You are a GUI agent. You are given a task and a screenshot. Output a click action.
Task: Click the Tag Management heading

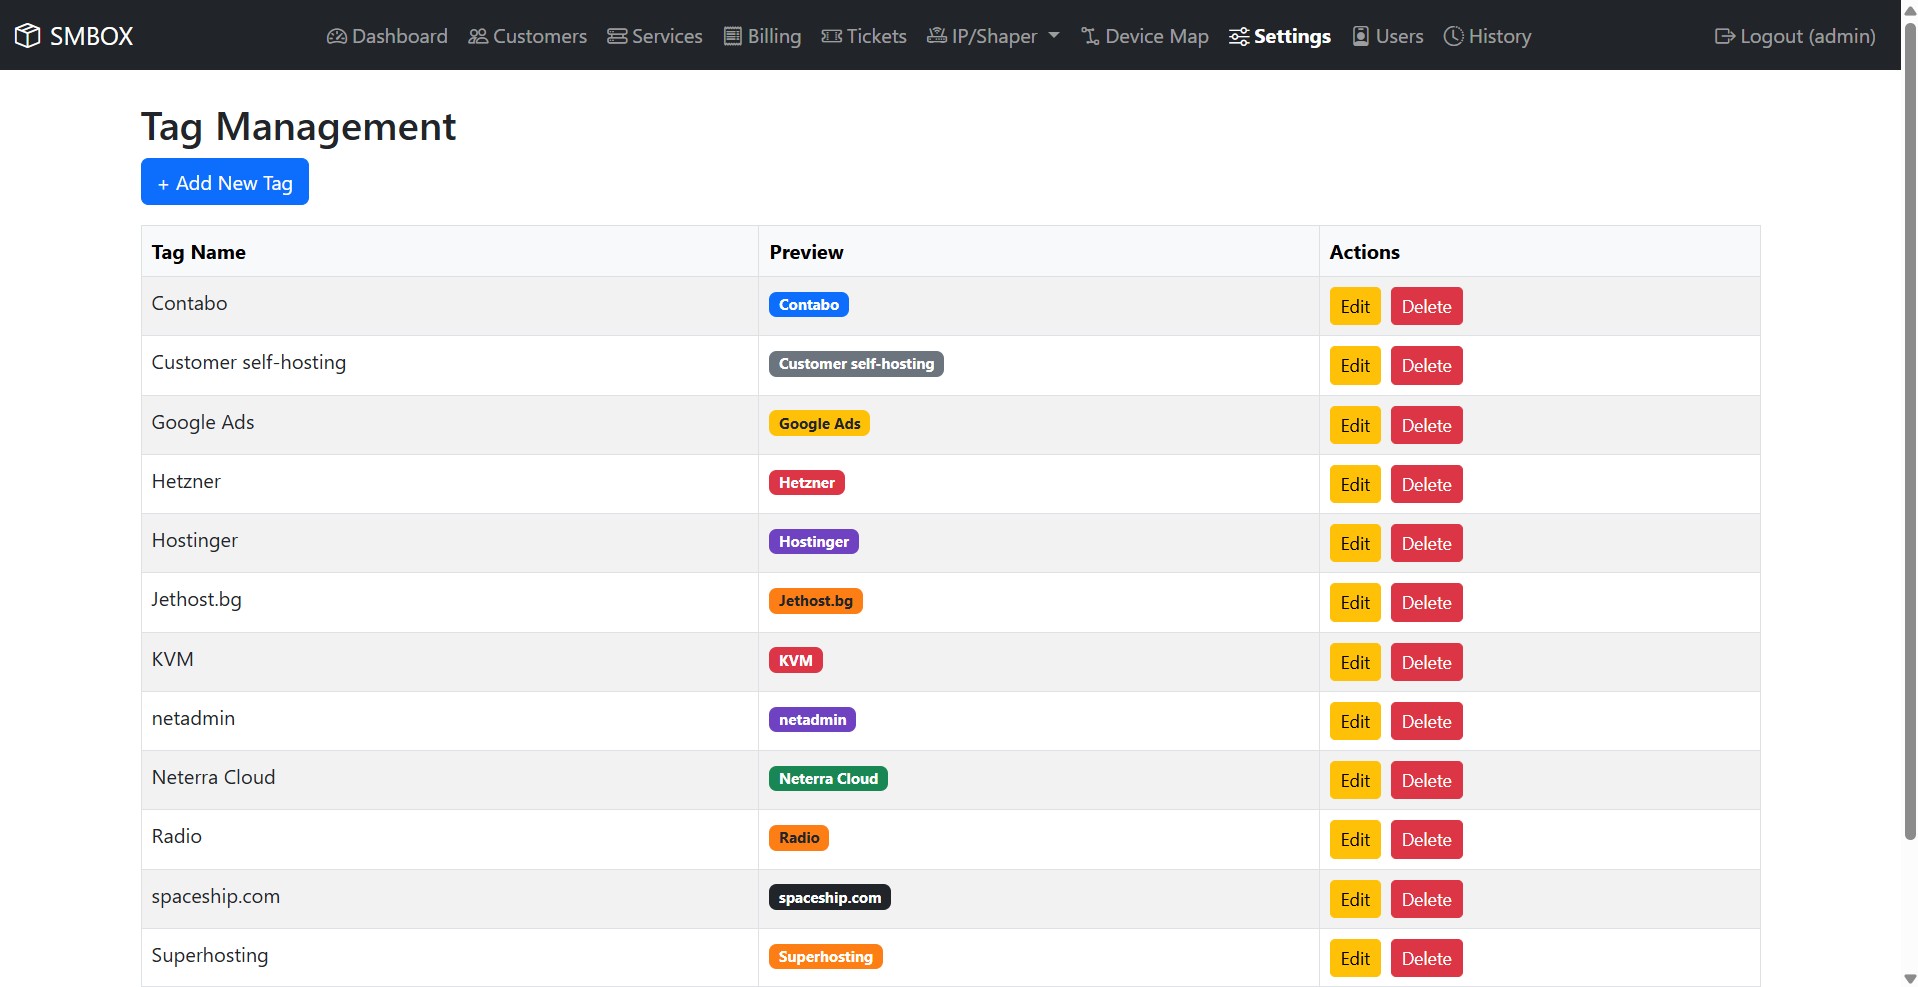pyautogui.click(x=298, y=127)
